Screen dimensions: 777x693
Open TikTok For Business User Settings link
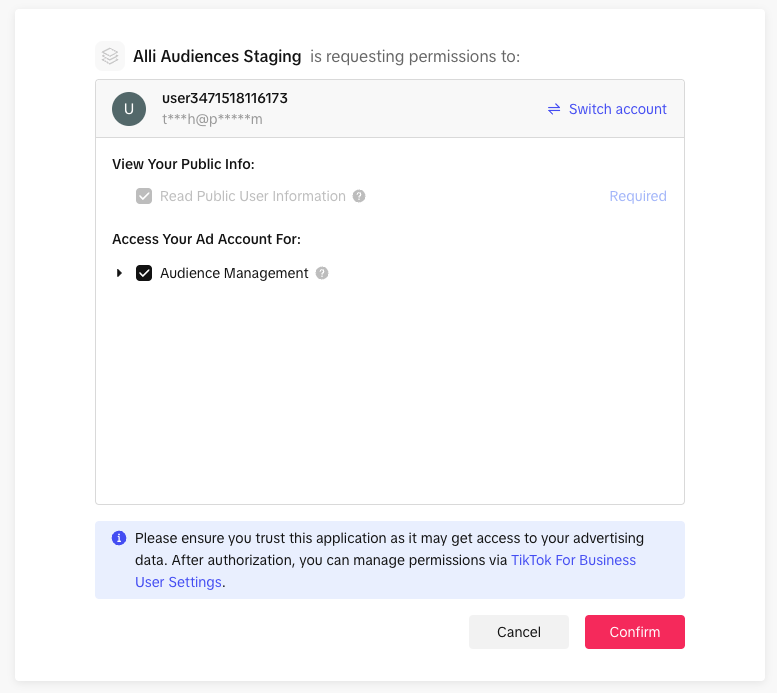tap(573, 560)
